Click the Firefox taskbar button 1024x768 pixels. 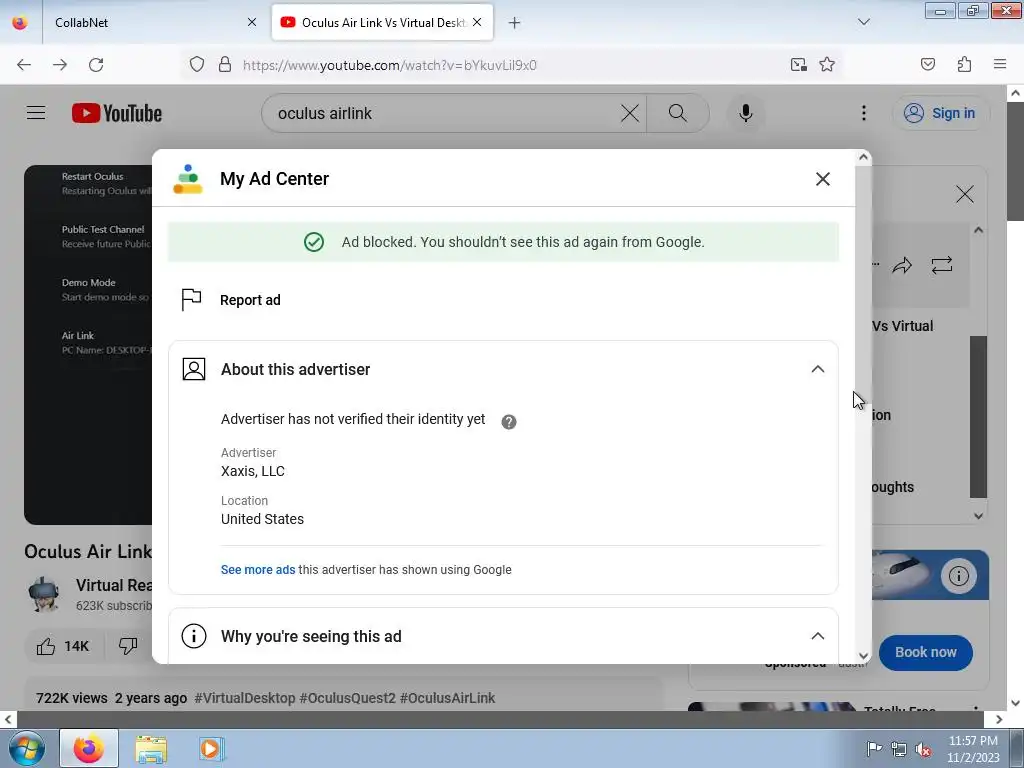point(89,749)
